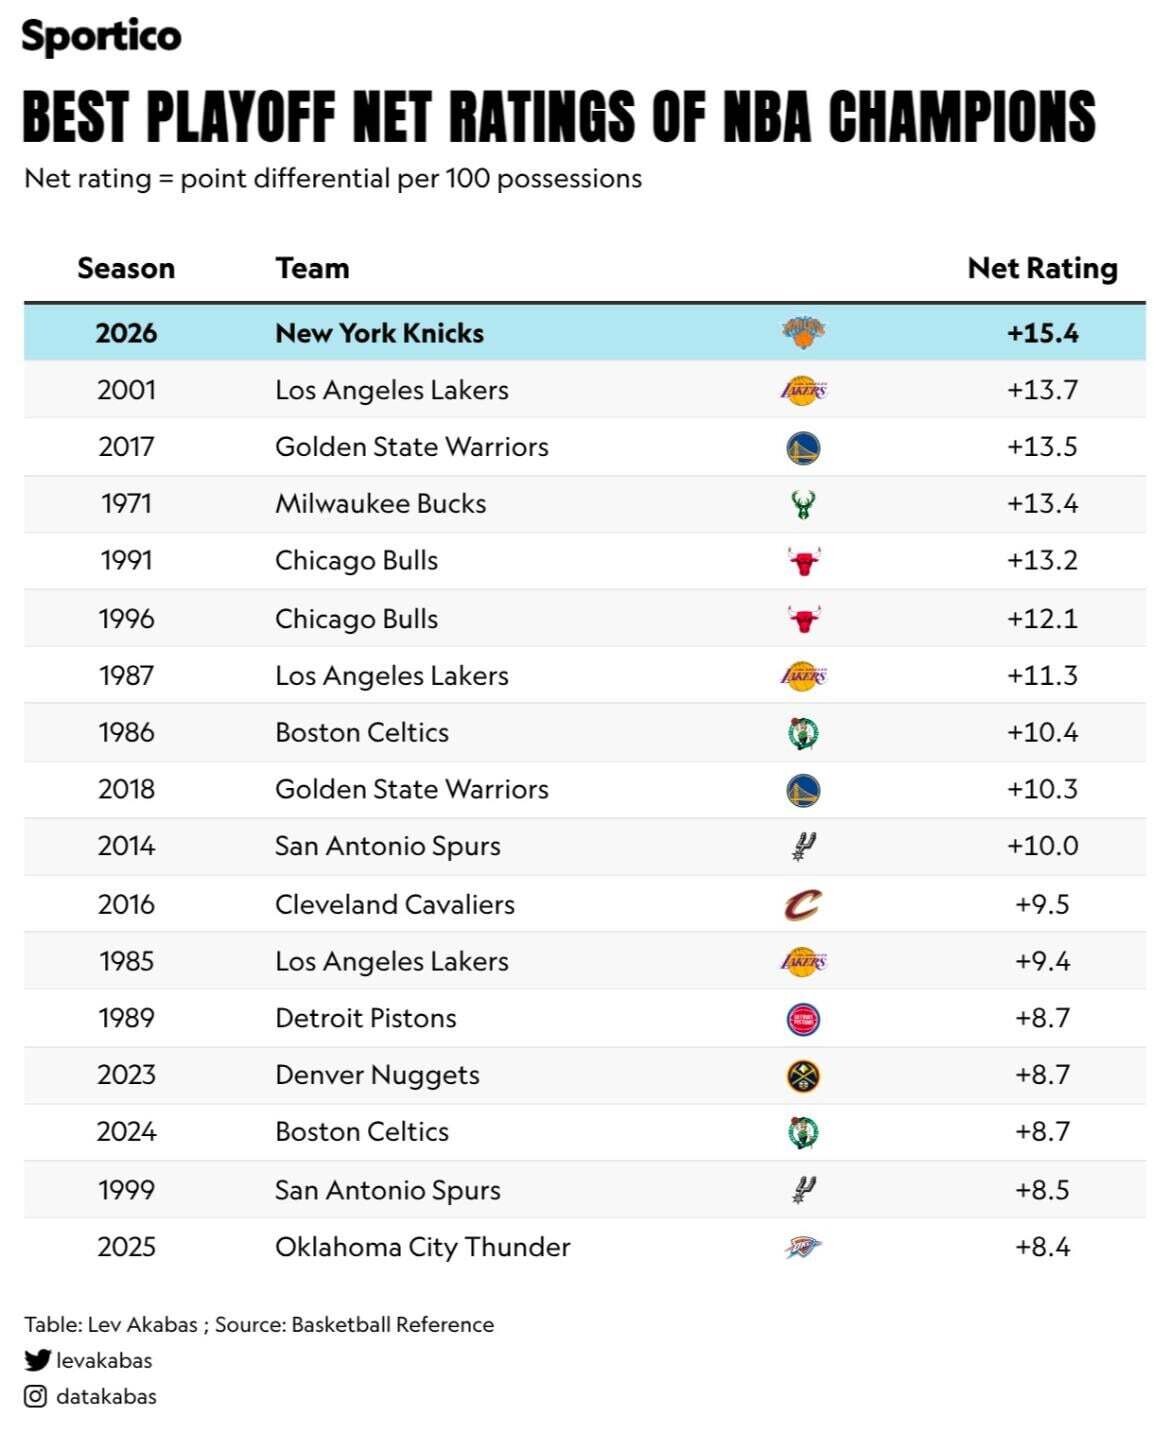Click the Net Rating column header
The image size is (1170, 1441).
(1042, 268)
